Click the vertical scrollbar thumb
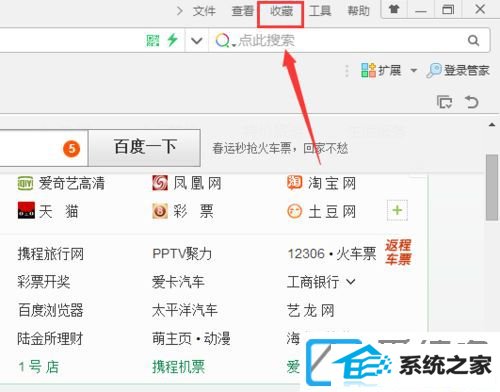Viewport: 500px width, 392px height. (491, 187)
